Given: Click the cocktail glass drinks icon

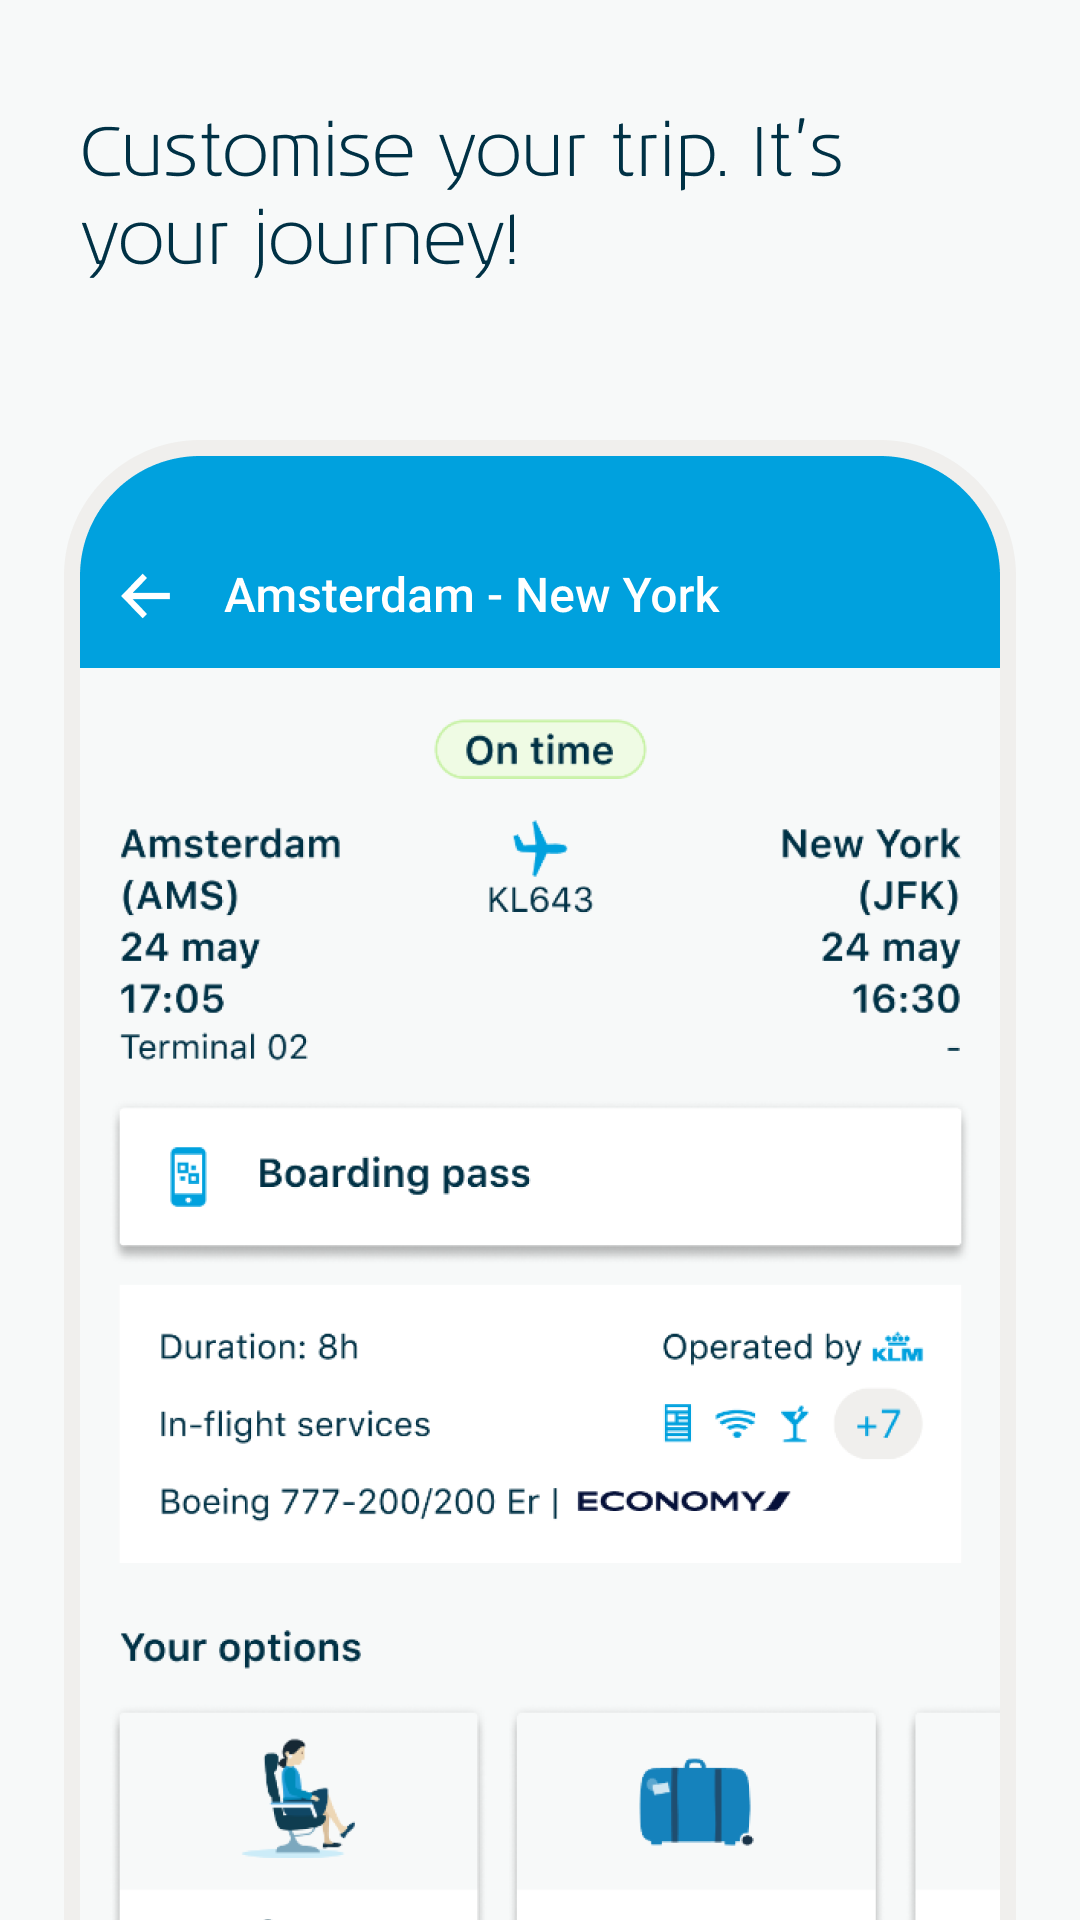Looking at the screenshot, I should 795,1423.
